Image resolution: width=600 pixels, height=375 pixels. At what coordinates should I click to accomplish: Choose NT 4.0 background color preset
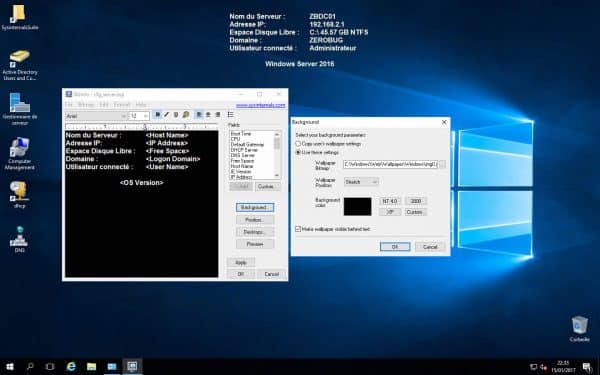(x=390, y=201)
